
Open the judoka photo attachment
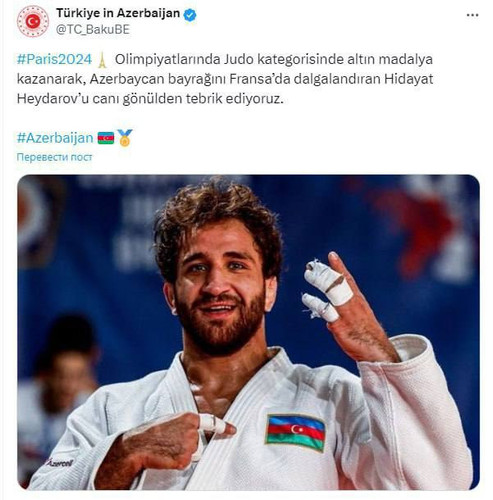(248, 332)
